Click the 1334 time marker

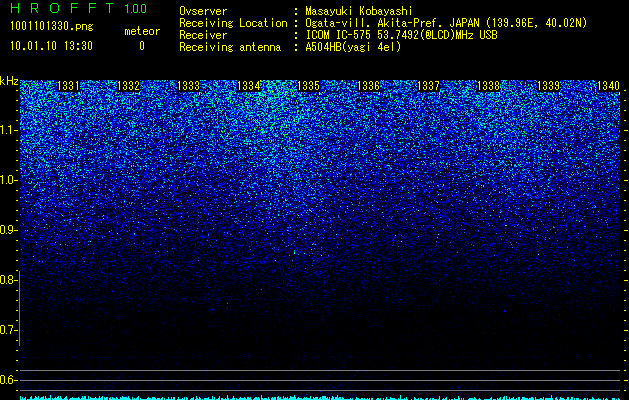click(x=249, y=86)
